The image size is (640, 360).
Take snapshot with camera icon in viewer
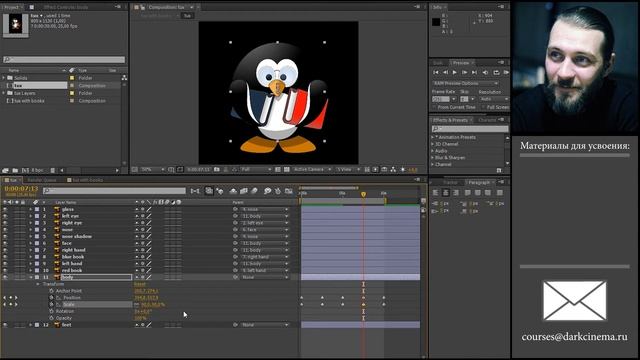click(x=217, y=169)
